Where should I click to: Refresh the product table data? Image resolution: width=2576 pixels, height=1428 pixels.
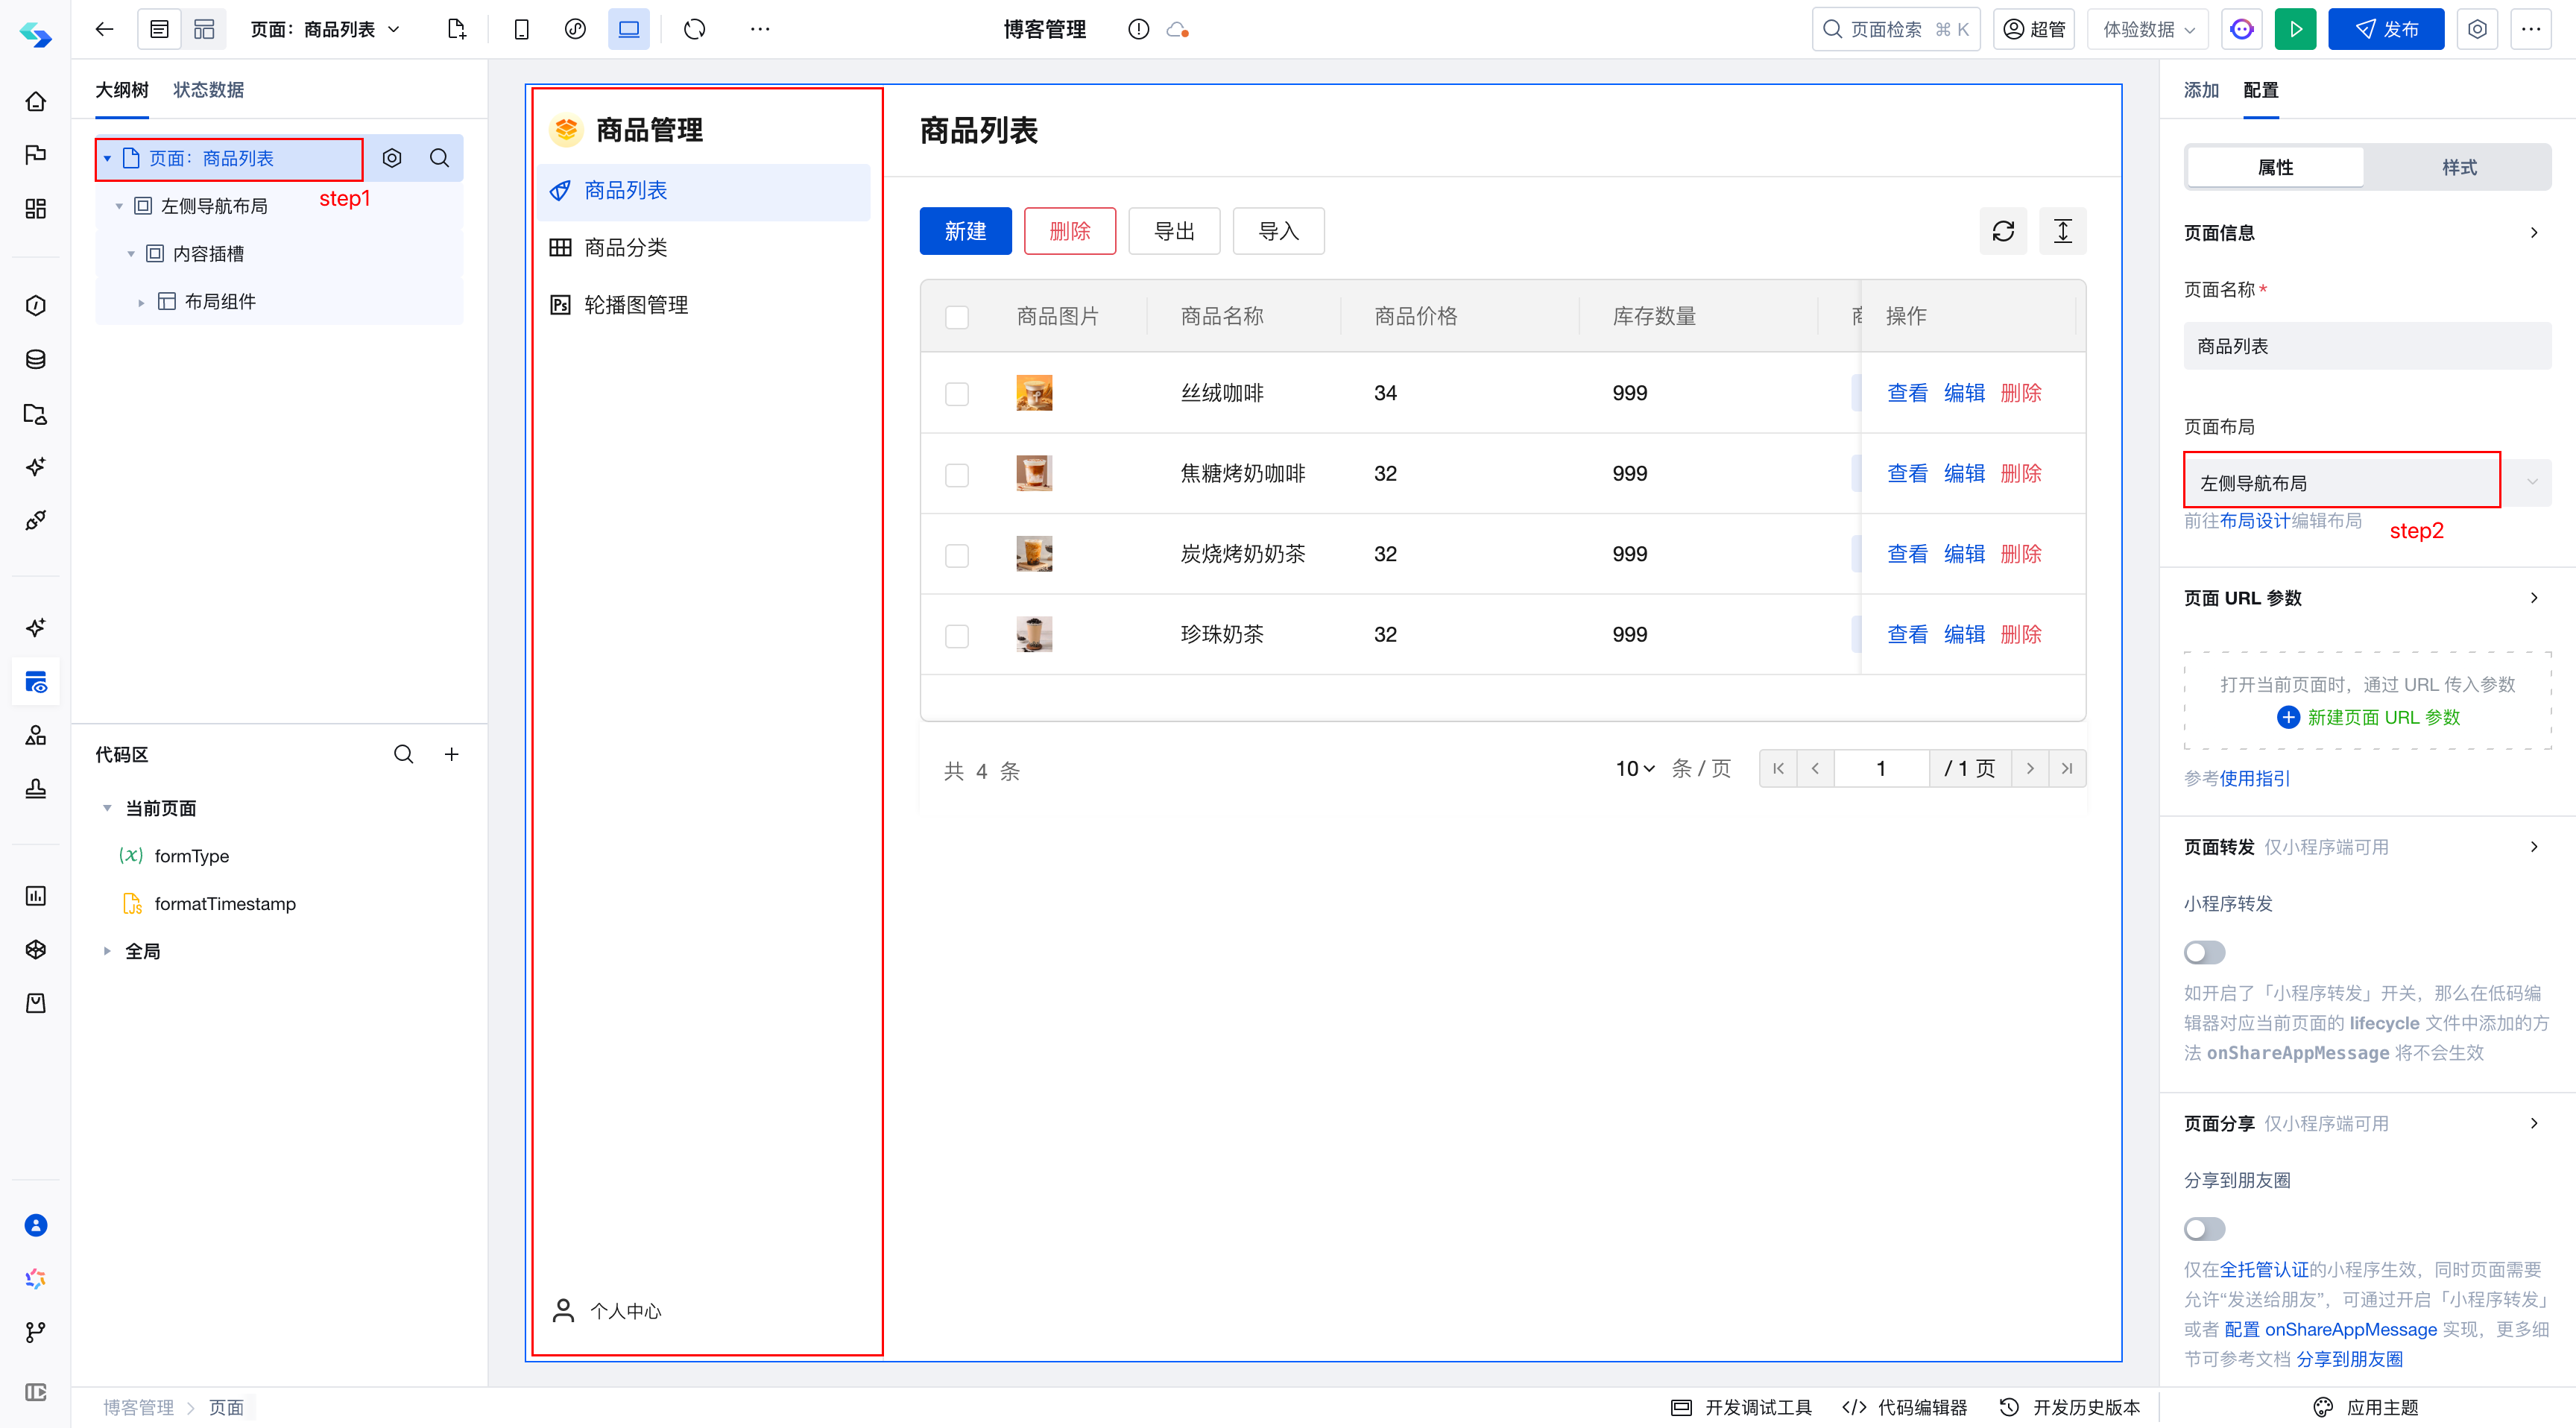click(x=2003, y=231)
